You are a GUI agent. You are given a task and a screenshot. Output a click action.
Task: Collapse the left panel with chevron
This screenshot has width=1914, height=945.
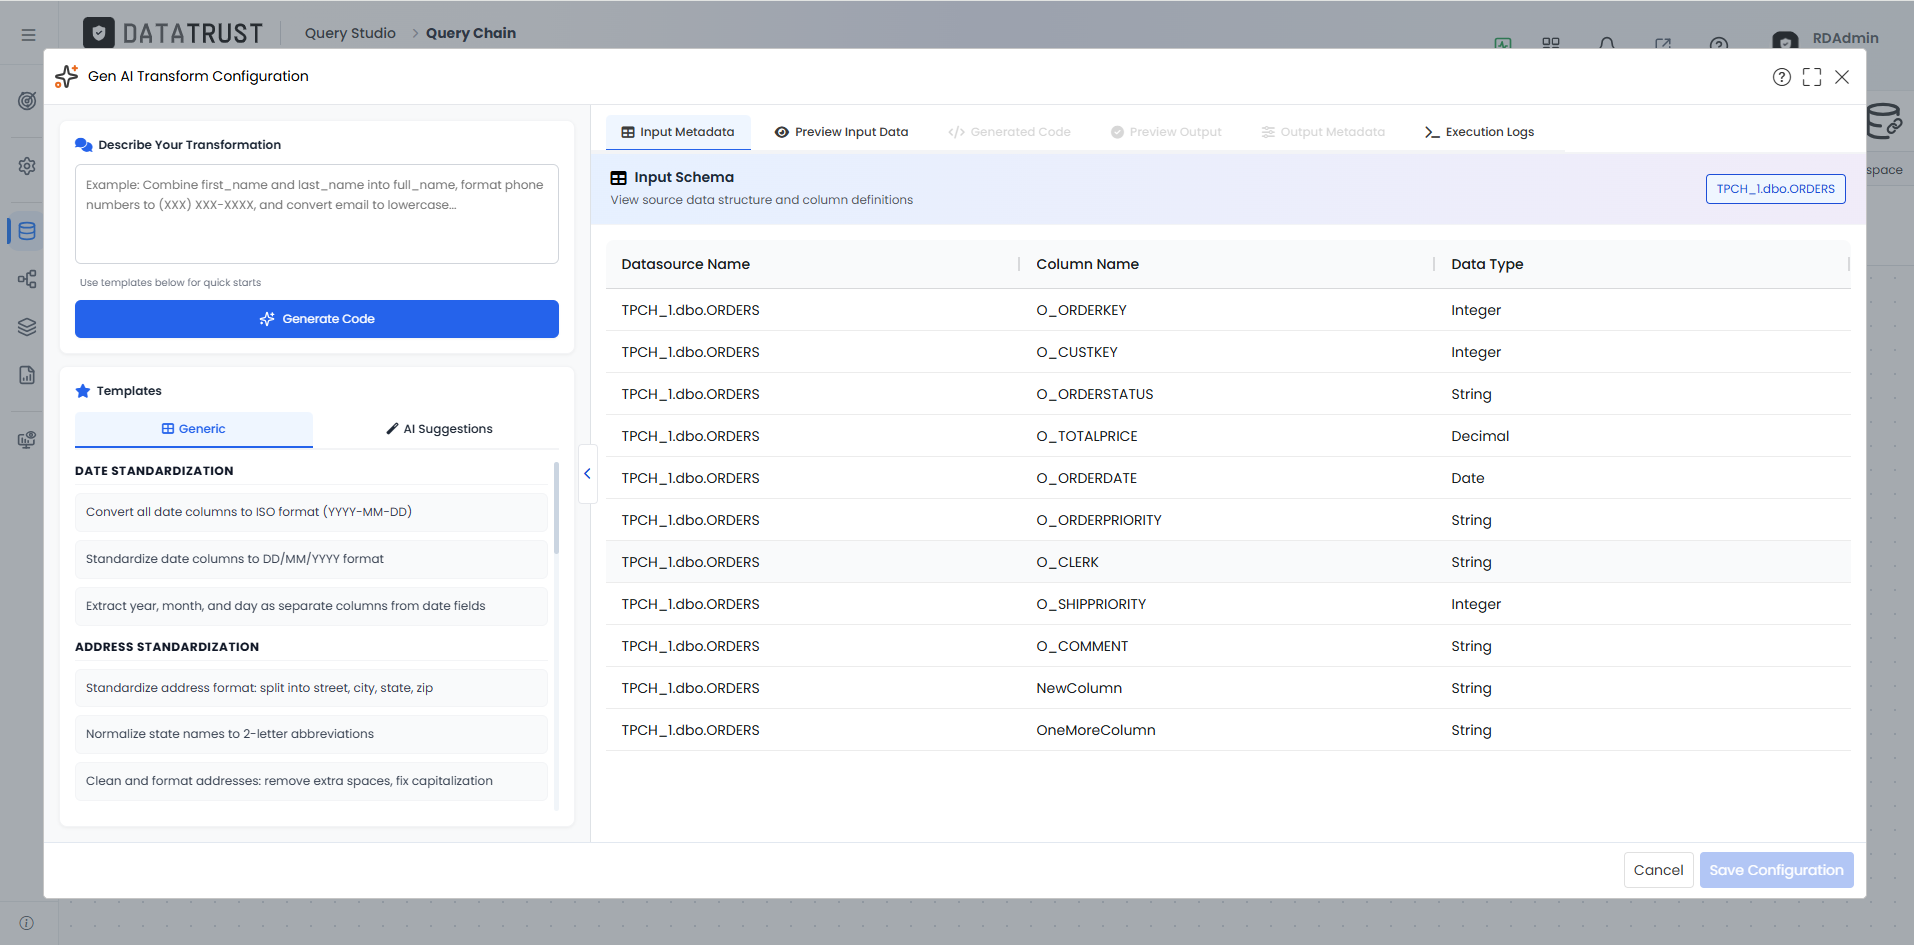pyautogui.click(x=588, y=474)
